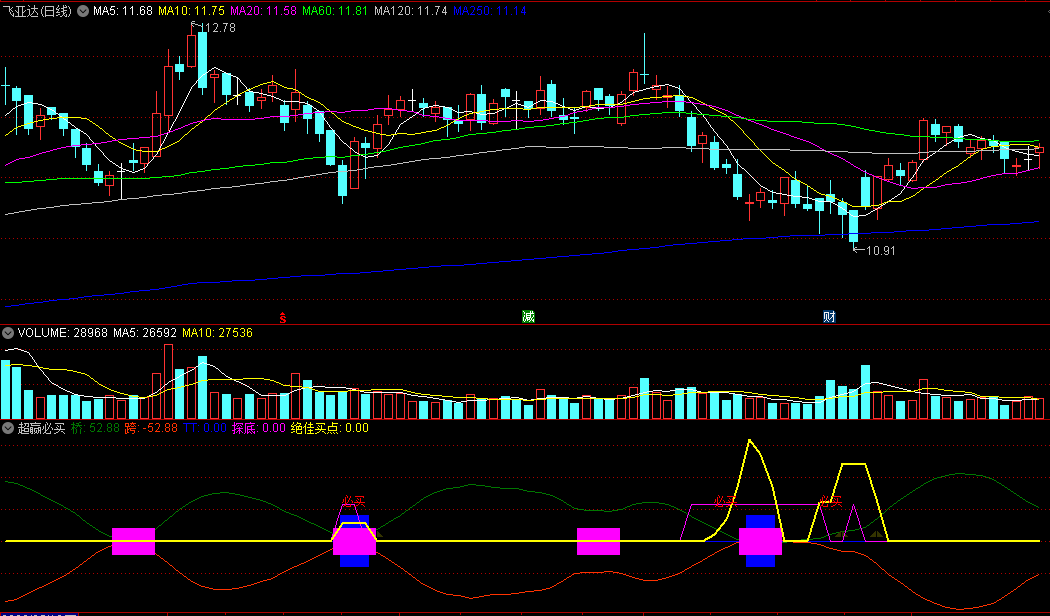The height and width of the screenshot is (616, 1050).
Task: Open the 飞亚达(日线) main chart dropdown arrow
Action: click(82, 11)
